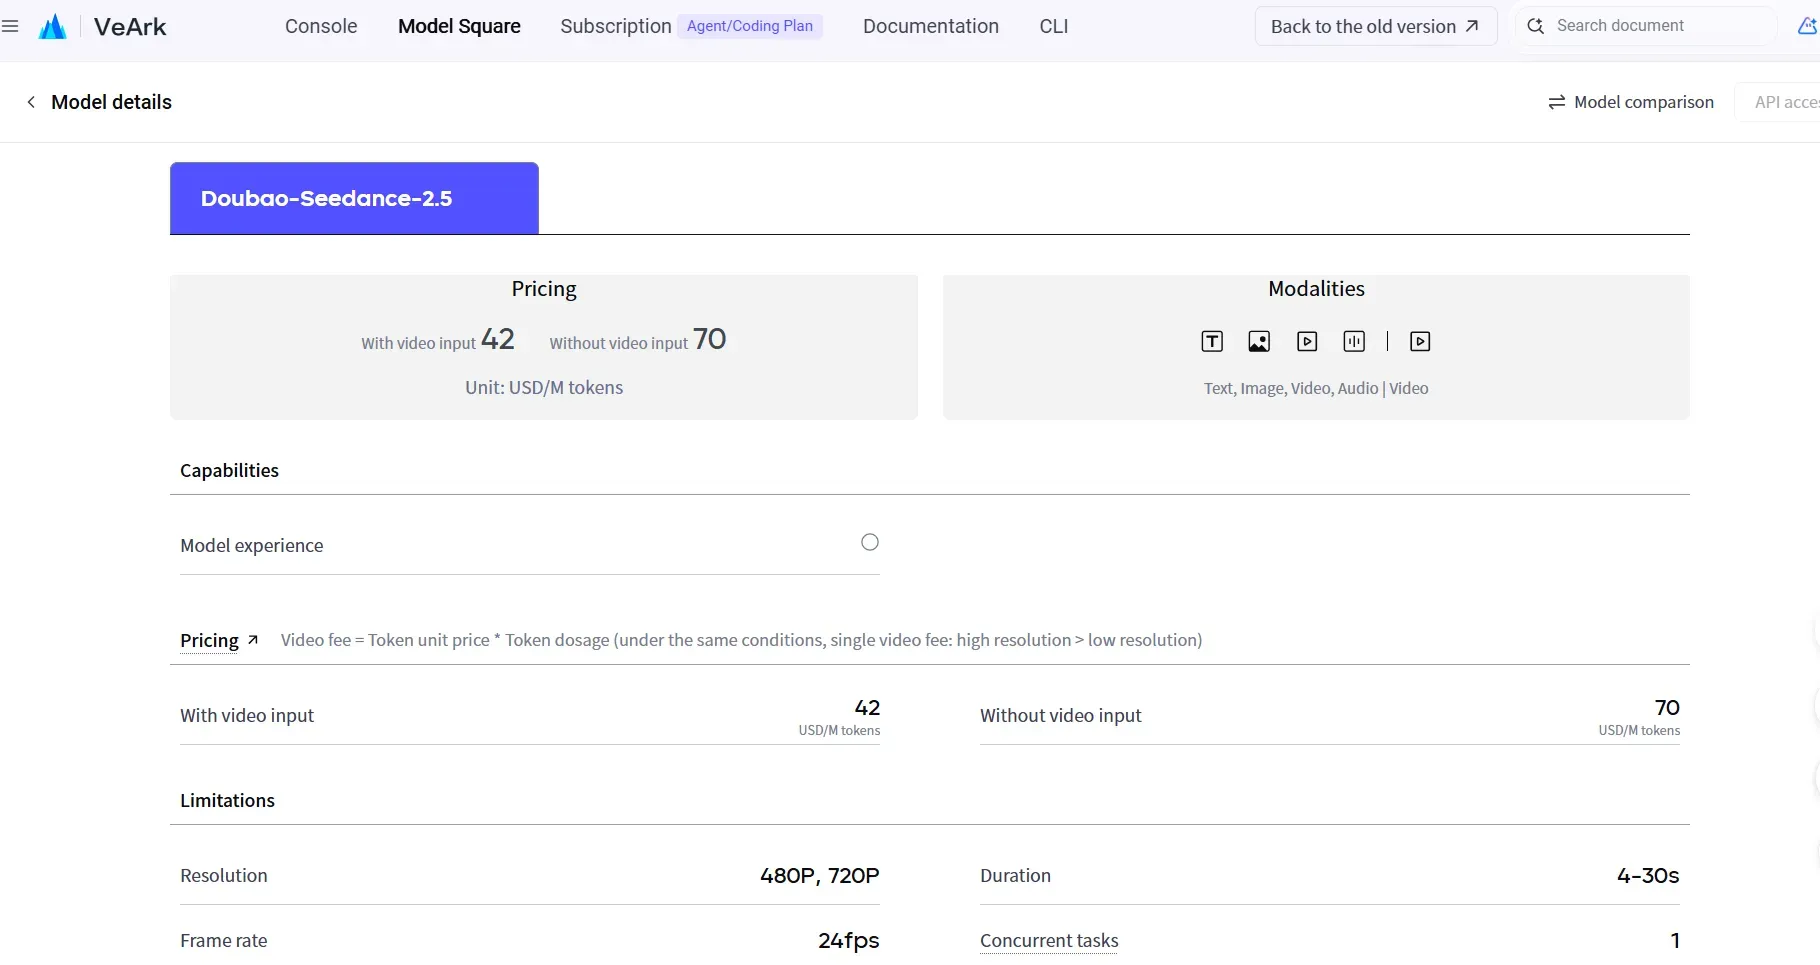1820x965 pixels.
Task: Click the Video input modality icon
Action: (x=1307, y=342)
